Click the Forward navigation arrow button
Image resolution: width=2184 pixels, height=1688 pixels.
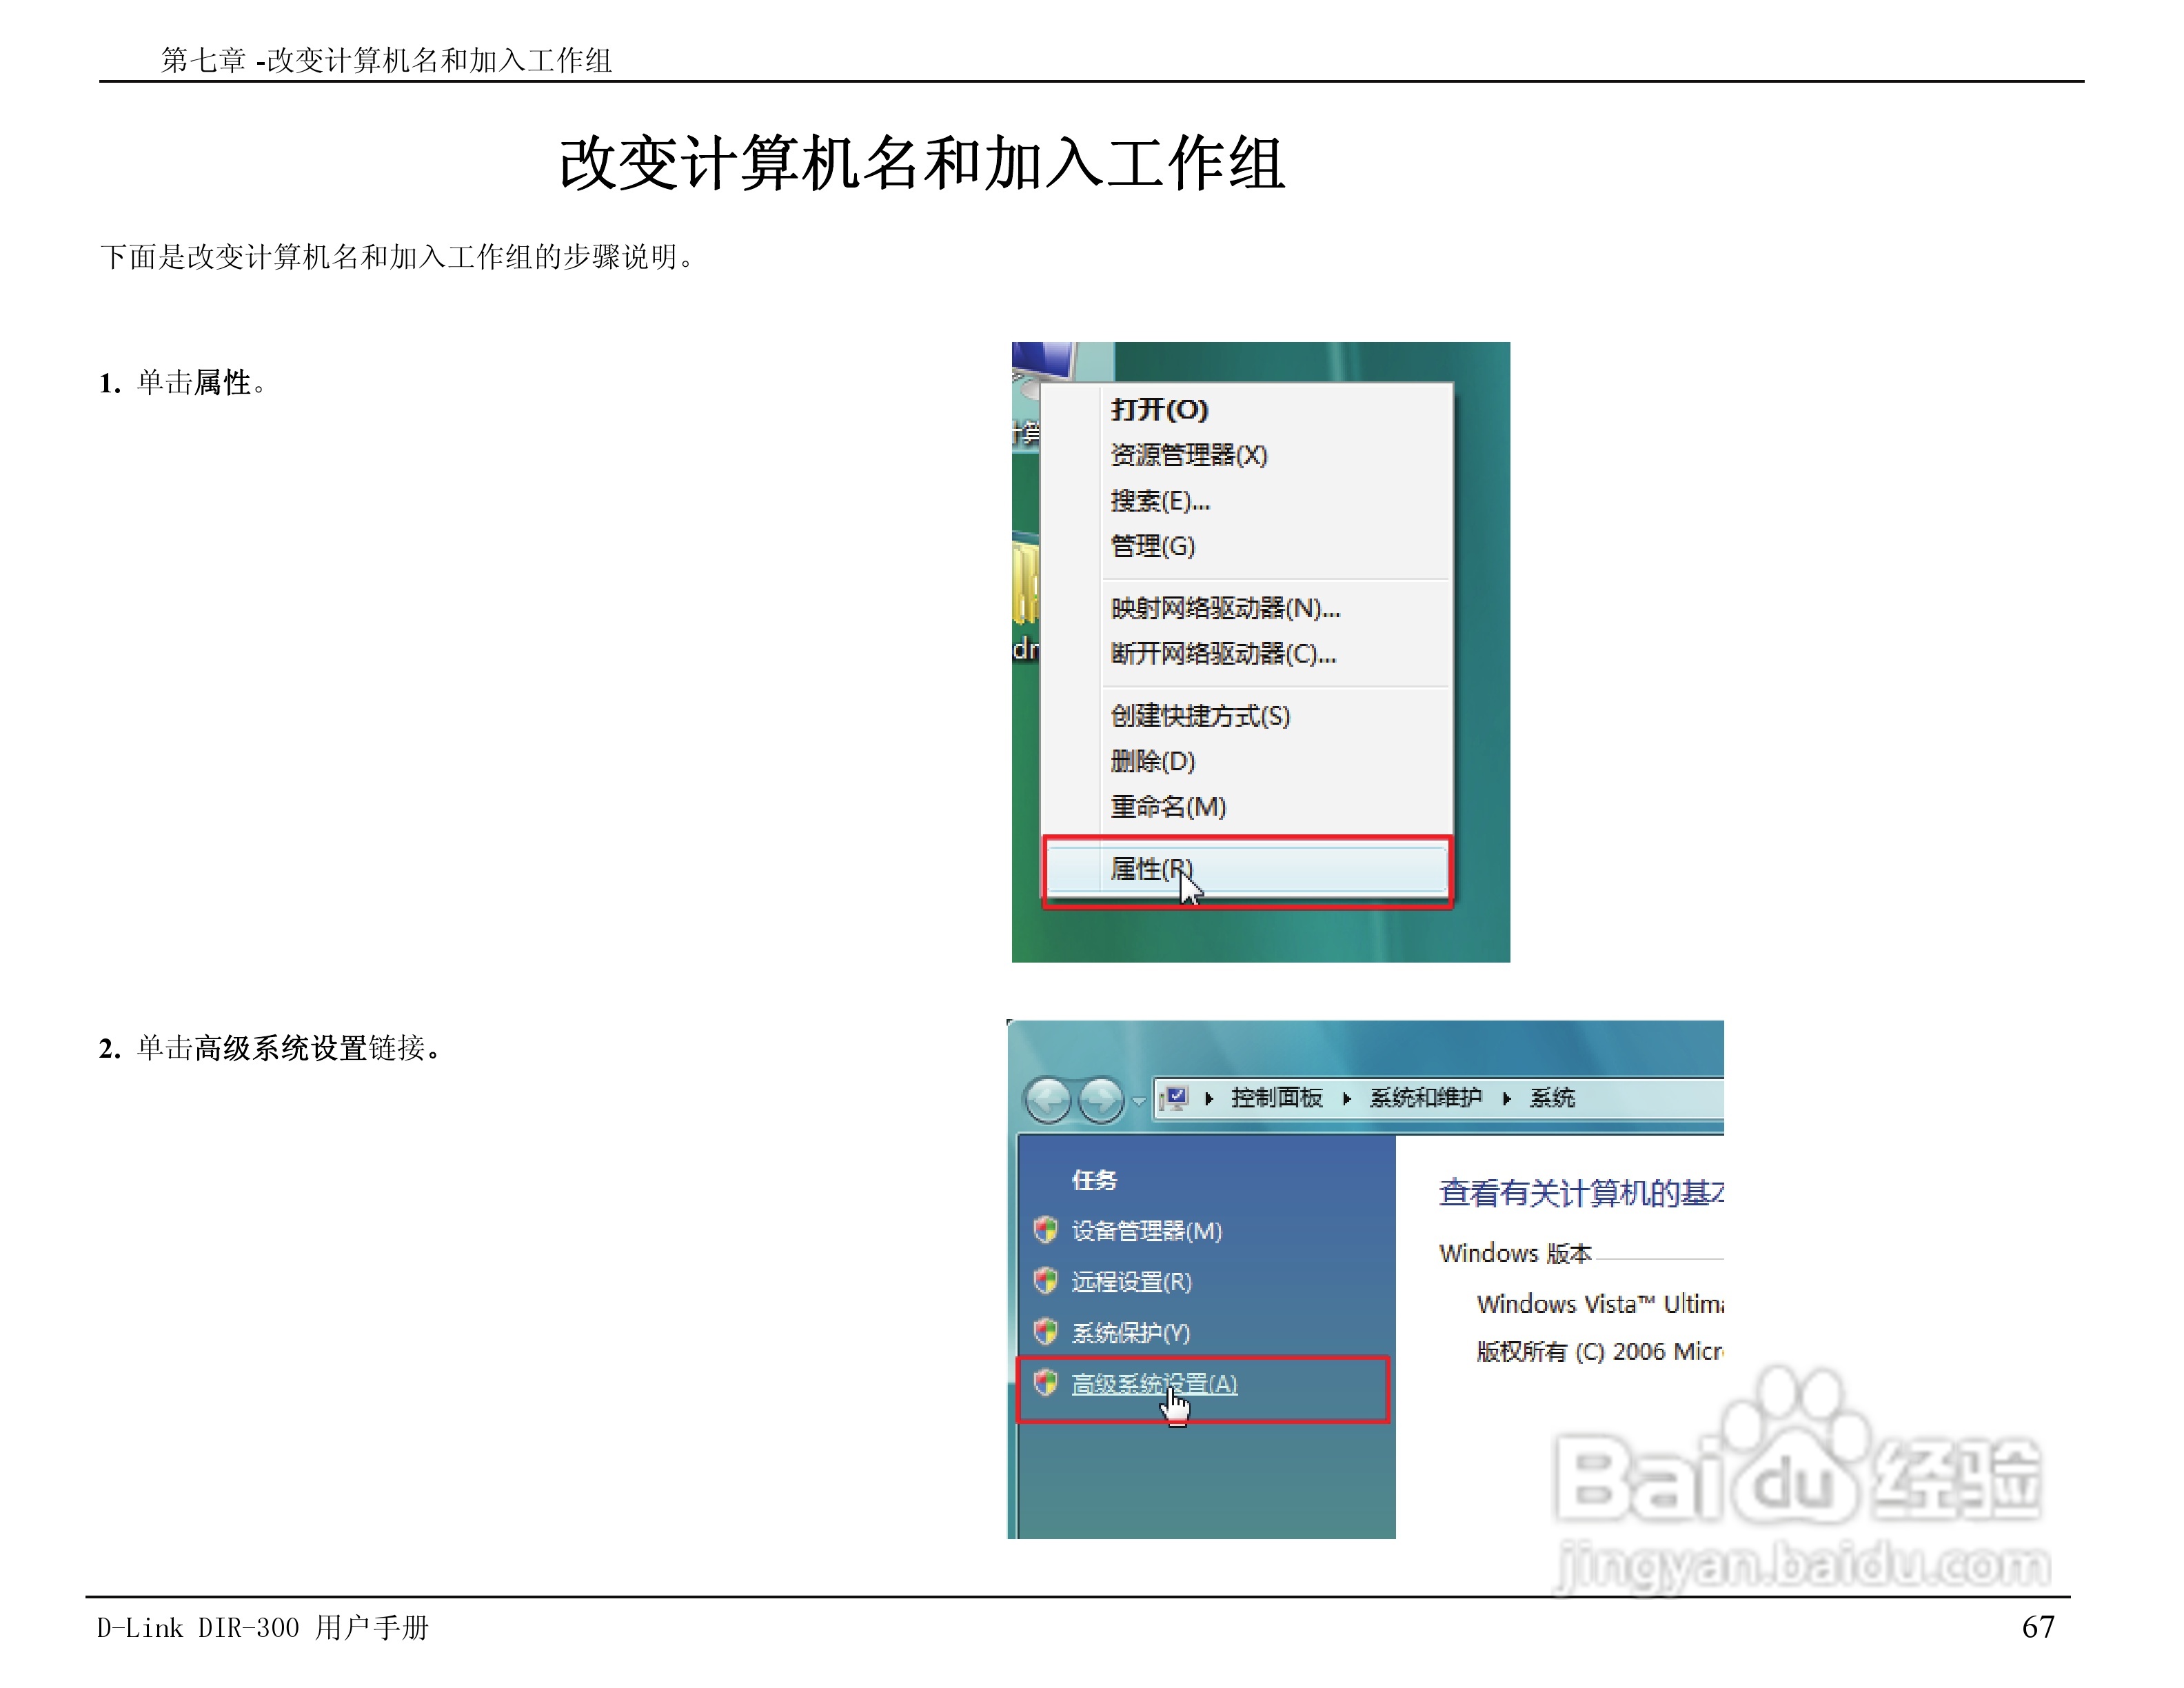[1101, 1100]
